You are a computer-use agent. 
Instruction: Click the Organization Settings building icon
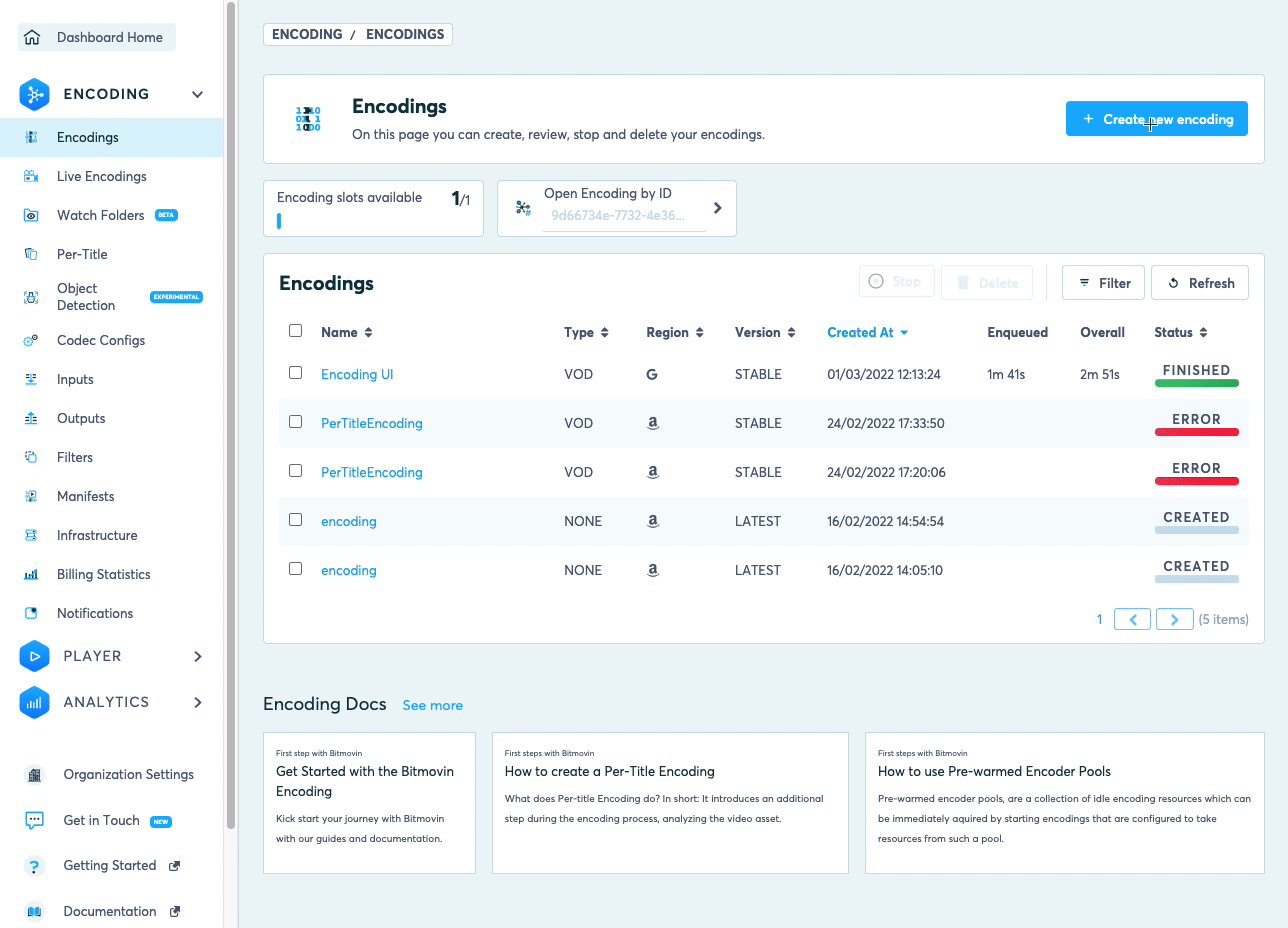(x=35, y=775)
